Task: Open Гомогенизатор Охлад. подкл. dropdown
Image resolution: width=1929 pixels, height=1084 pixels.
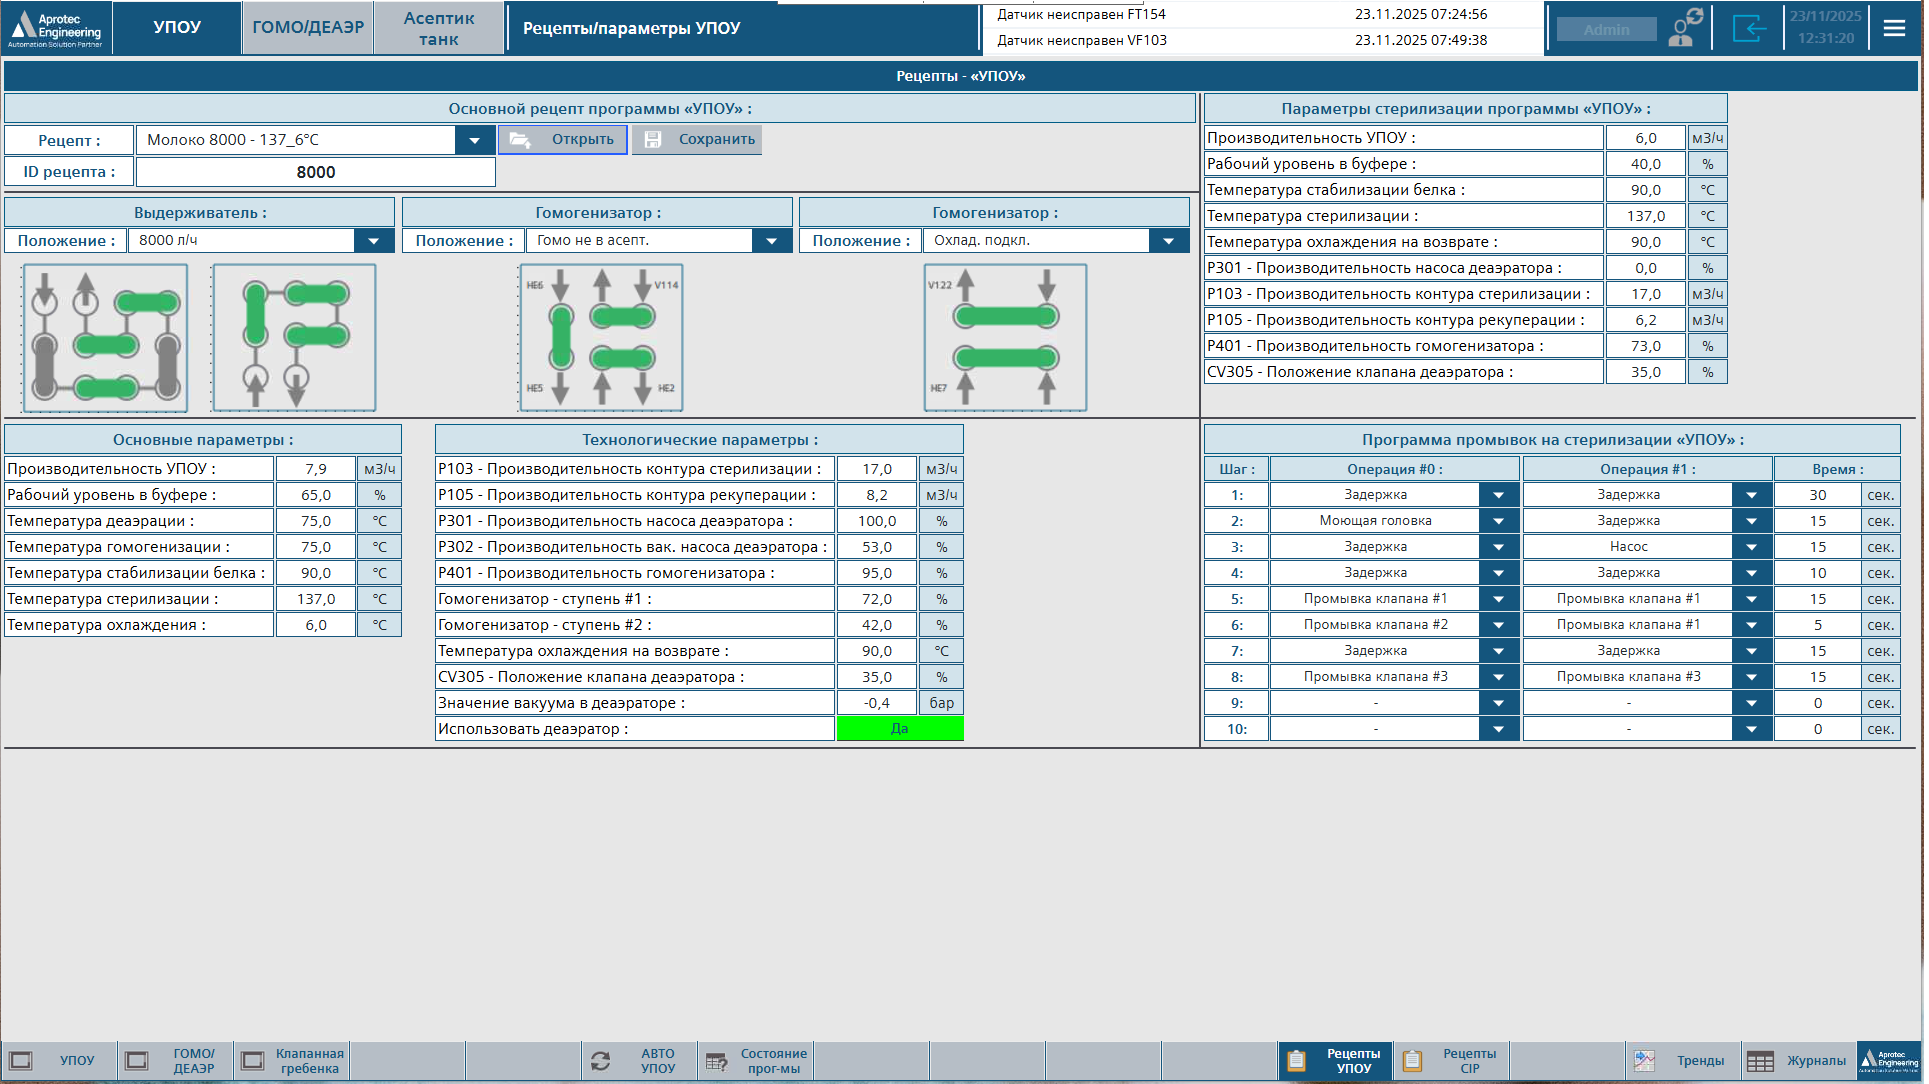Action: (x=1168, y=241)
